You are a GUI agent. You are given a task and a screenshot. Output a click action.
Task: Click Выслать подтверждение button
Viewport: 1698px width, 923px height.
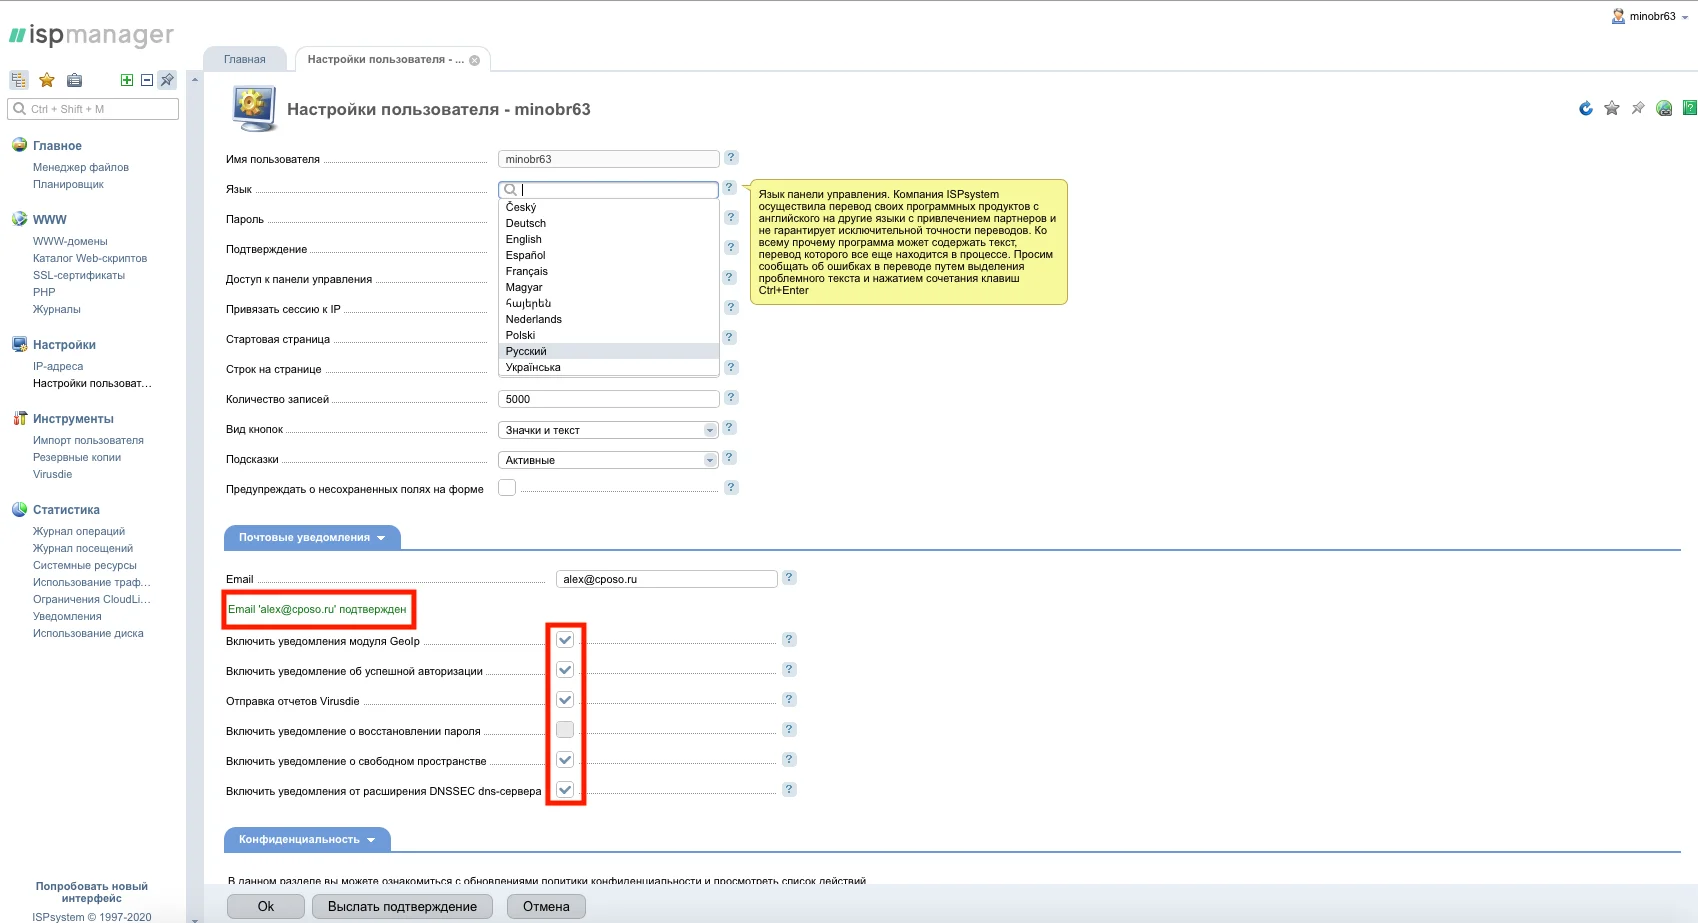402,906
